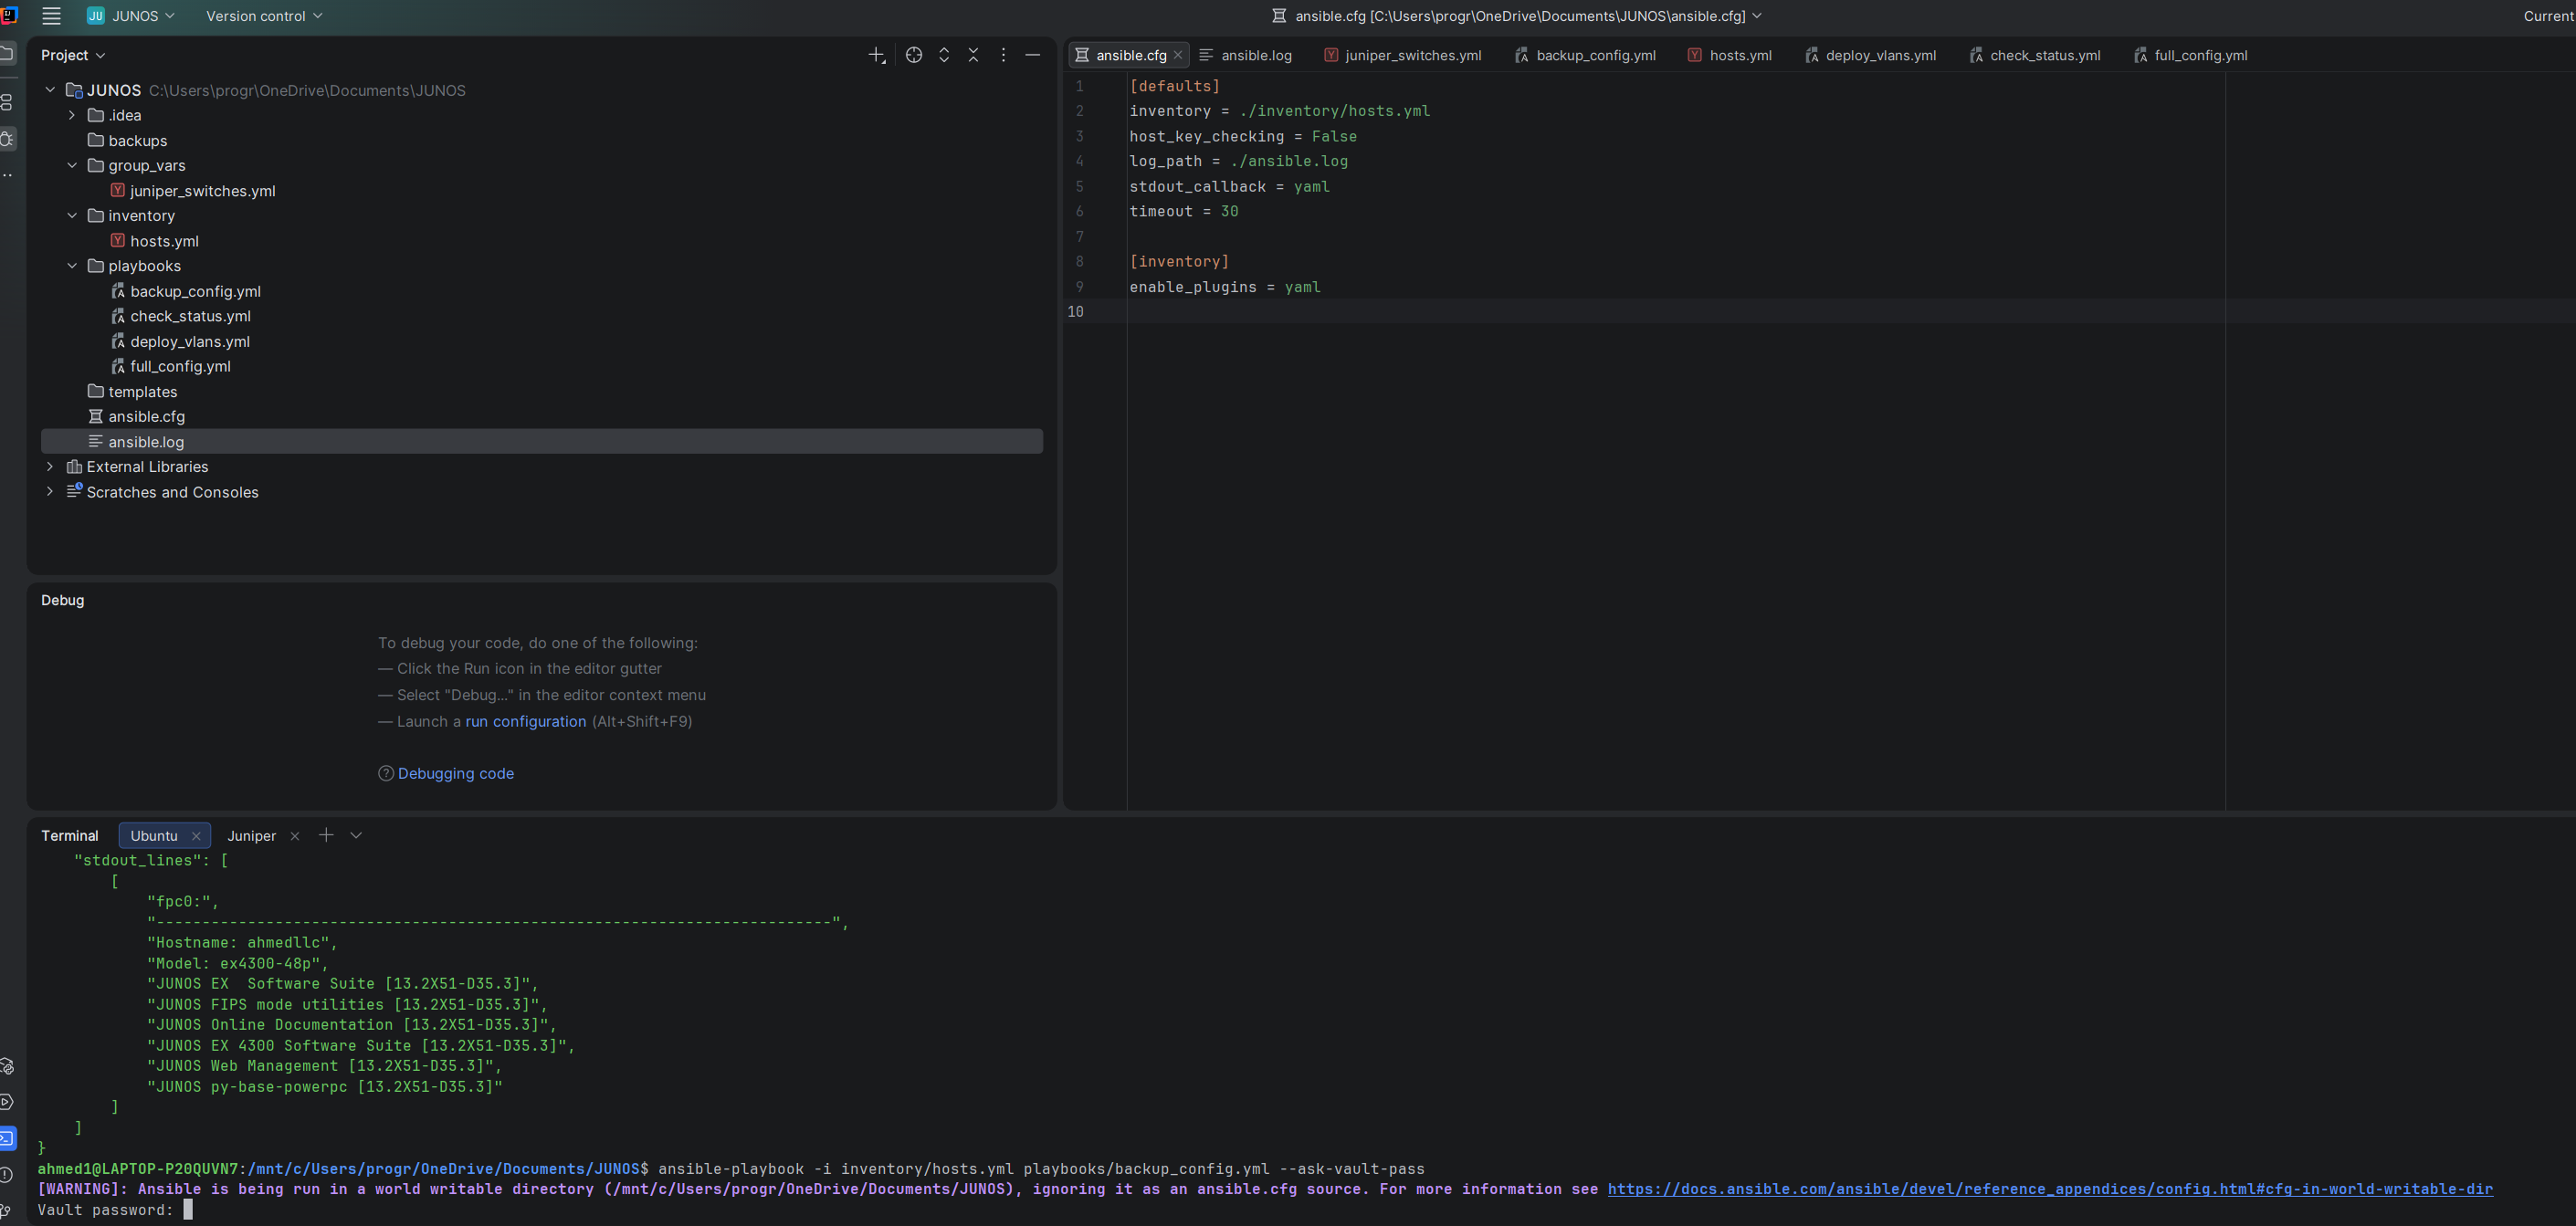Viewport: 2576px width, 1226px height.
Task: Open the Version control dropdown
Action: click(x=263, y=16)
